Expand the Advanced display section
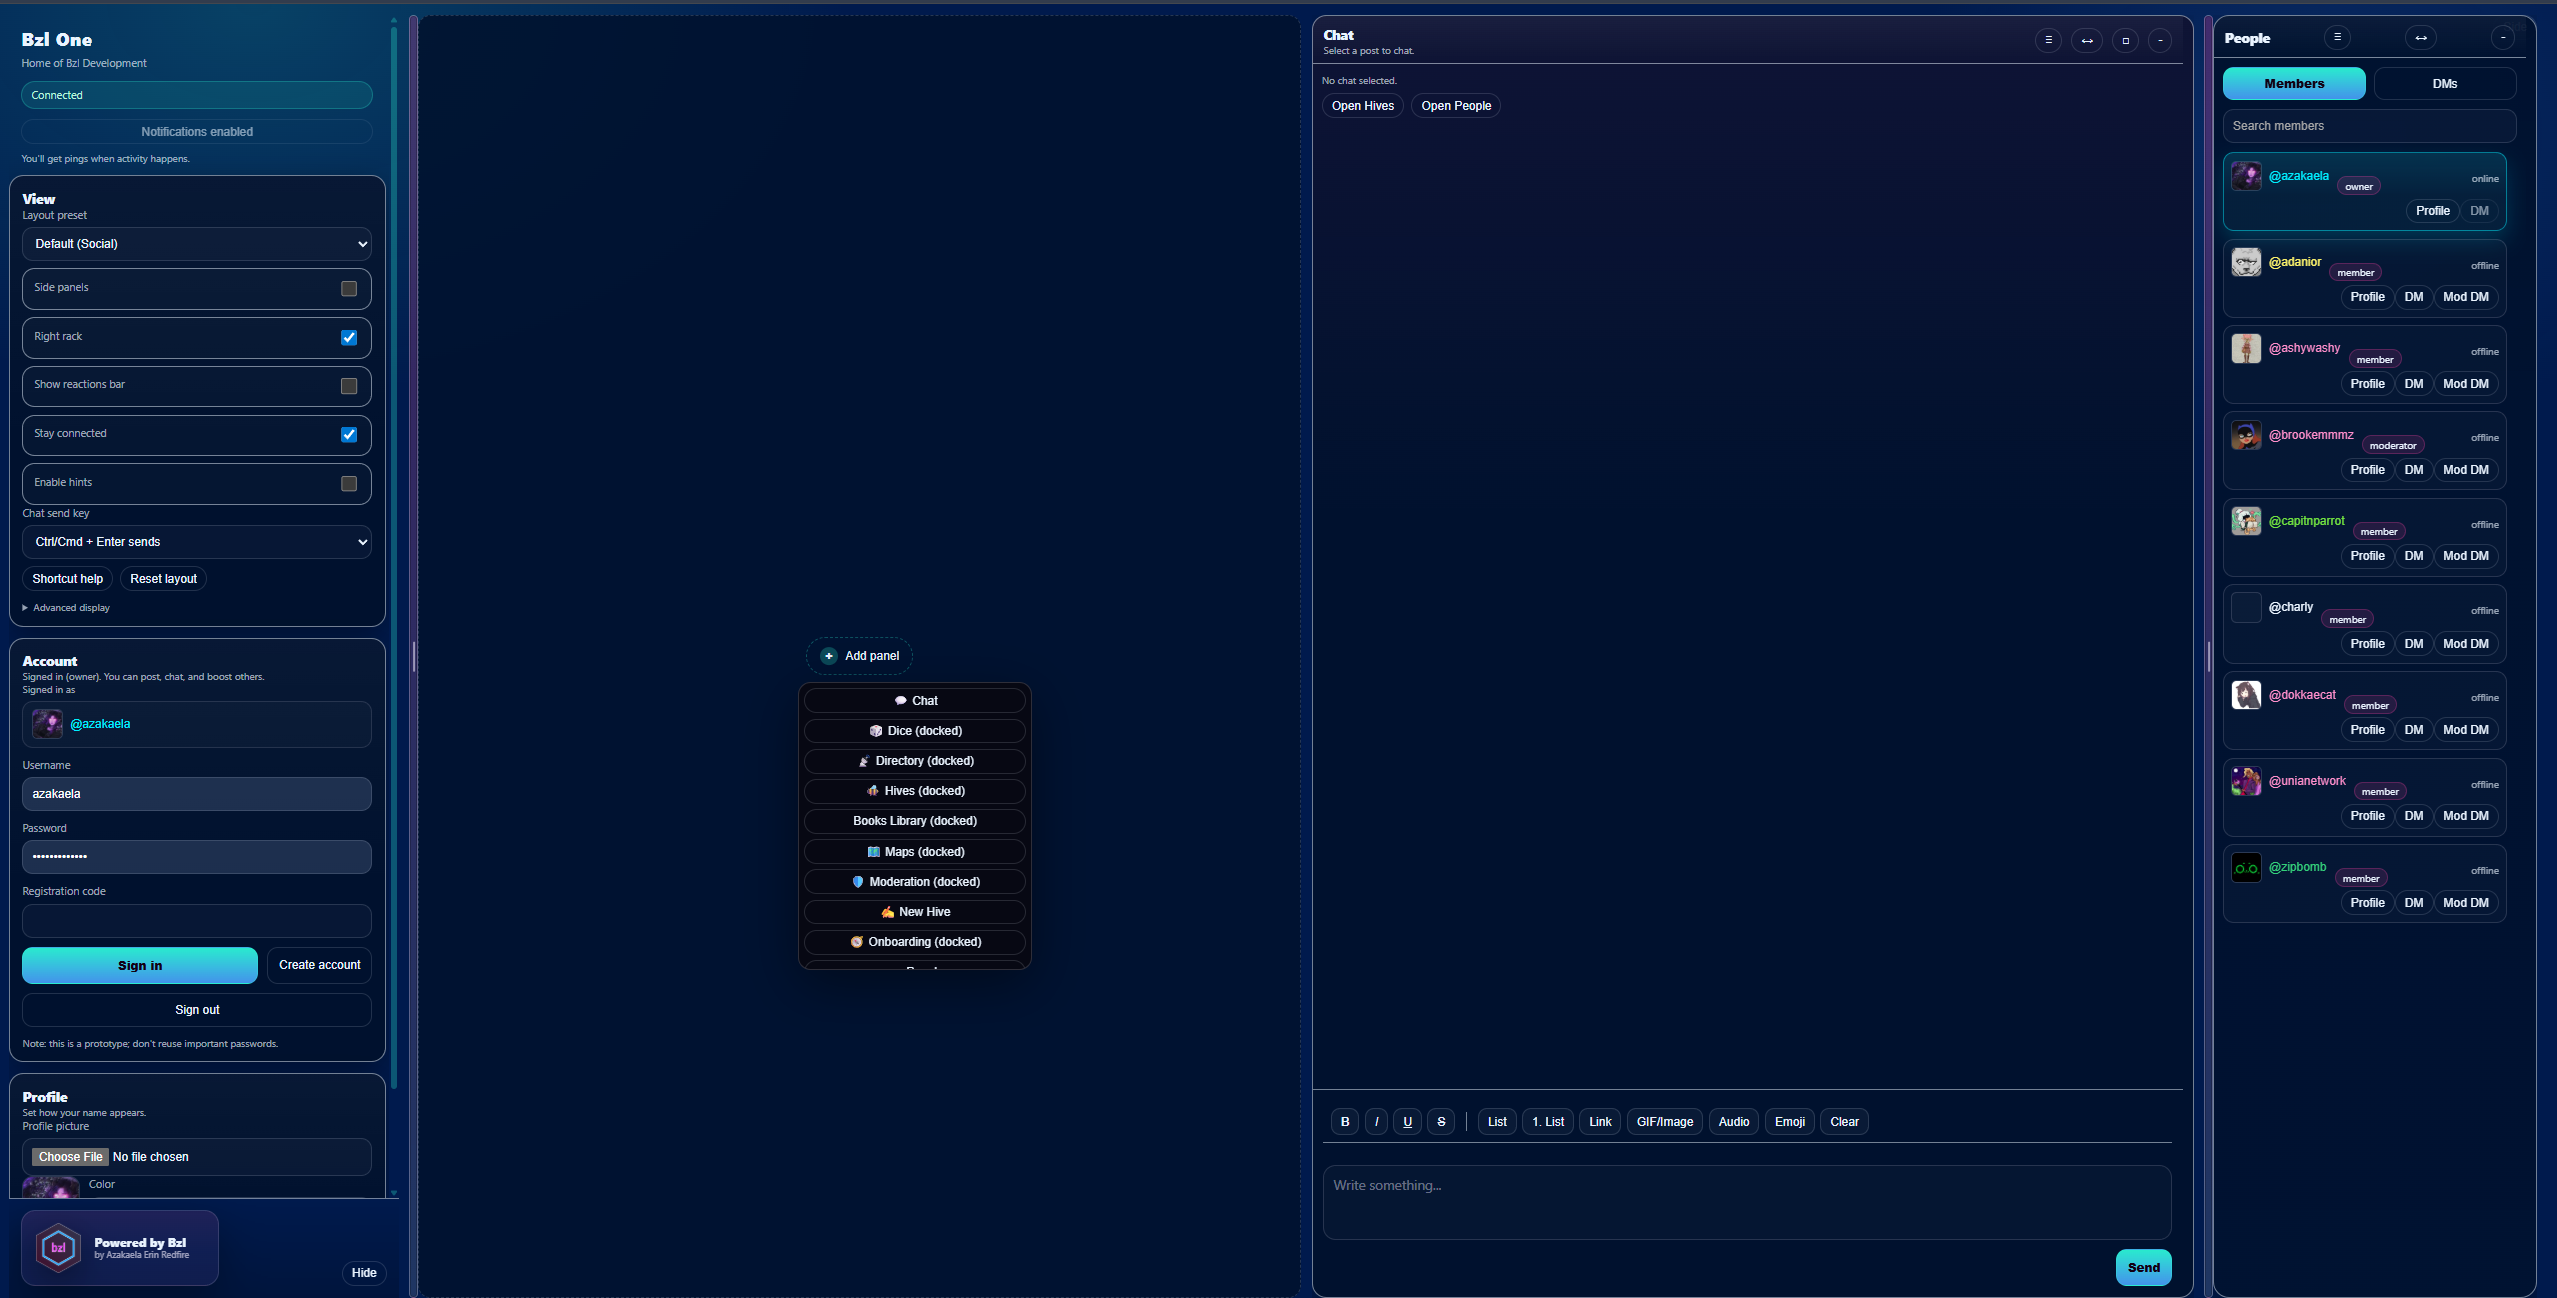Screen dimensions: 2557x1298 click(x=66, y=608)
